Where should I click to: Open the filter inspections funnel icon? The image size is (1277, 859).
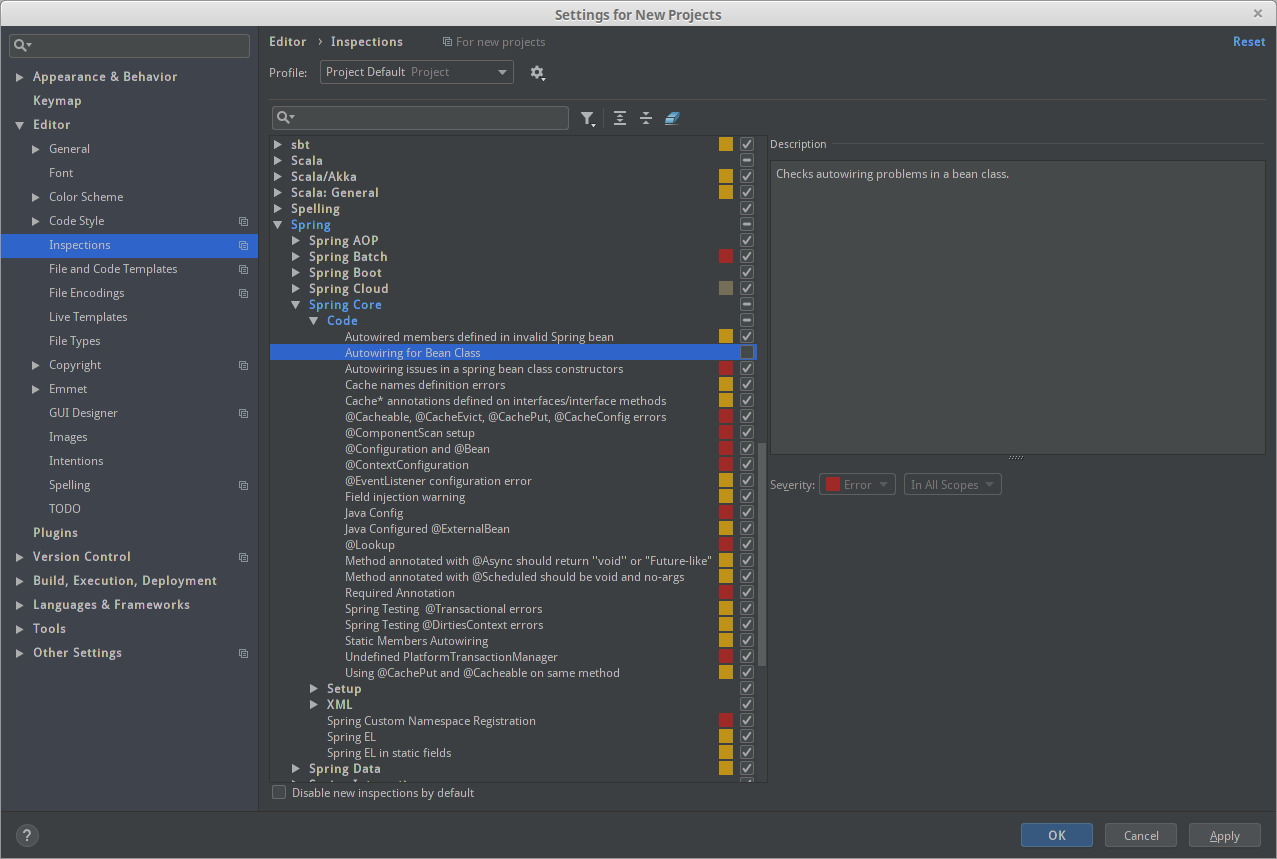pos(588,118)
